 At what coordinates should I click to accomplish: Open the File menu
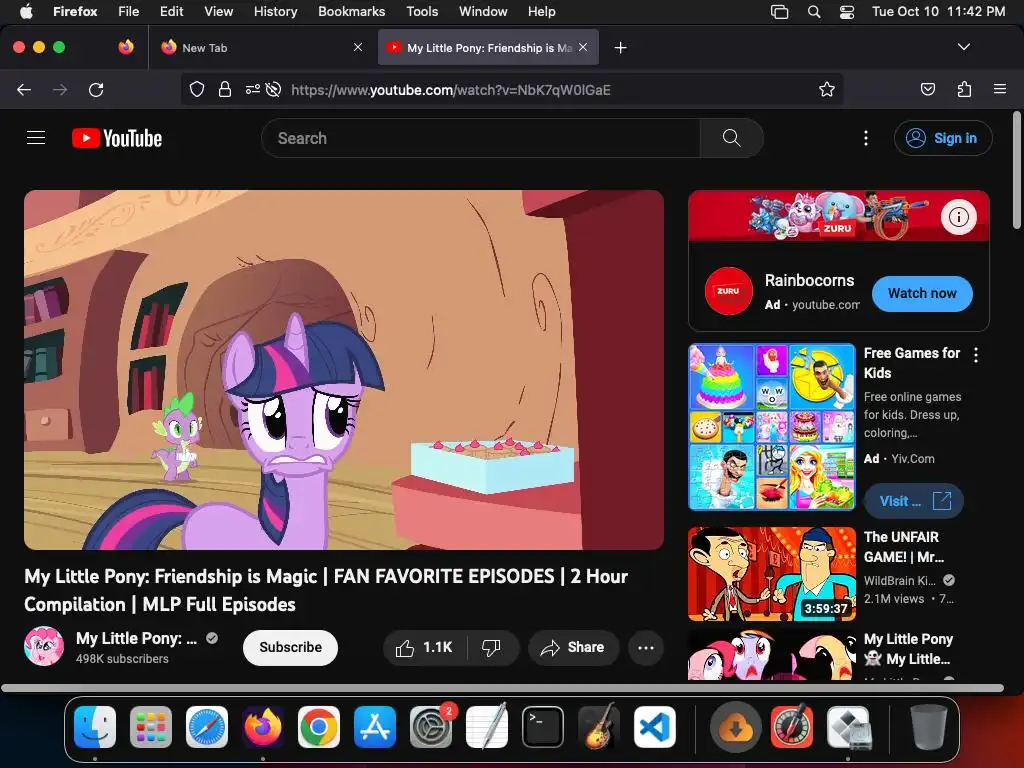[129, 11]
